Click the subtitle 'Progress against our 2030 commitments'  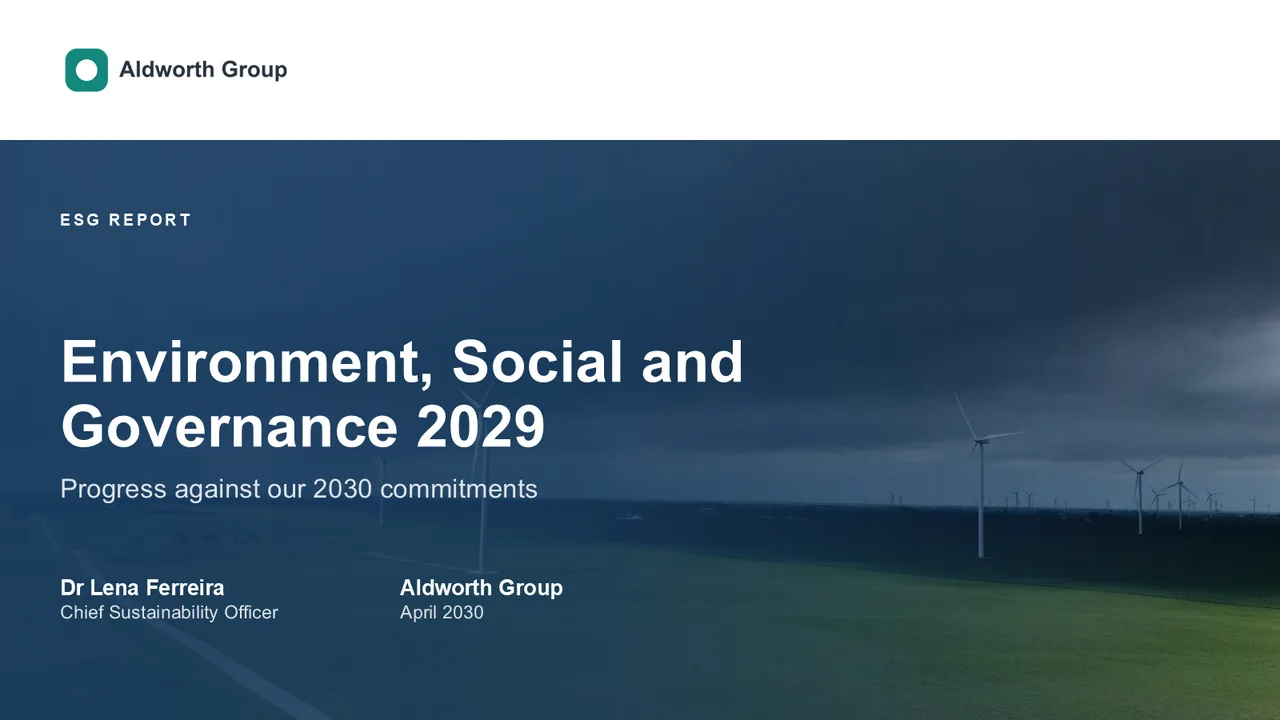tap(299, 489)
